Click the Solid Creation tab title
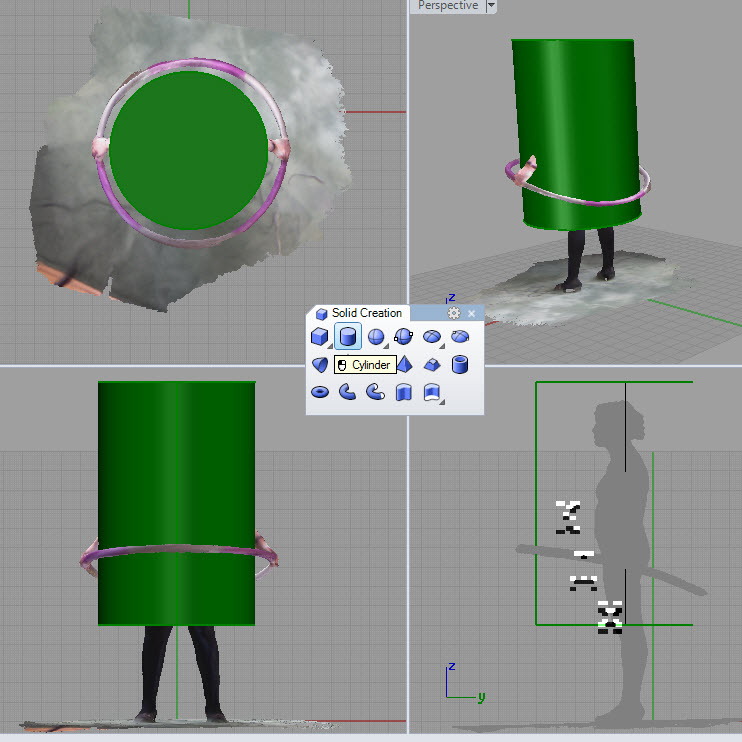742x742 pixels. pyautogui.click(x=367, y=313)
